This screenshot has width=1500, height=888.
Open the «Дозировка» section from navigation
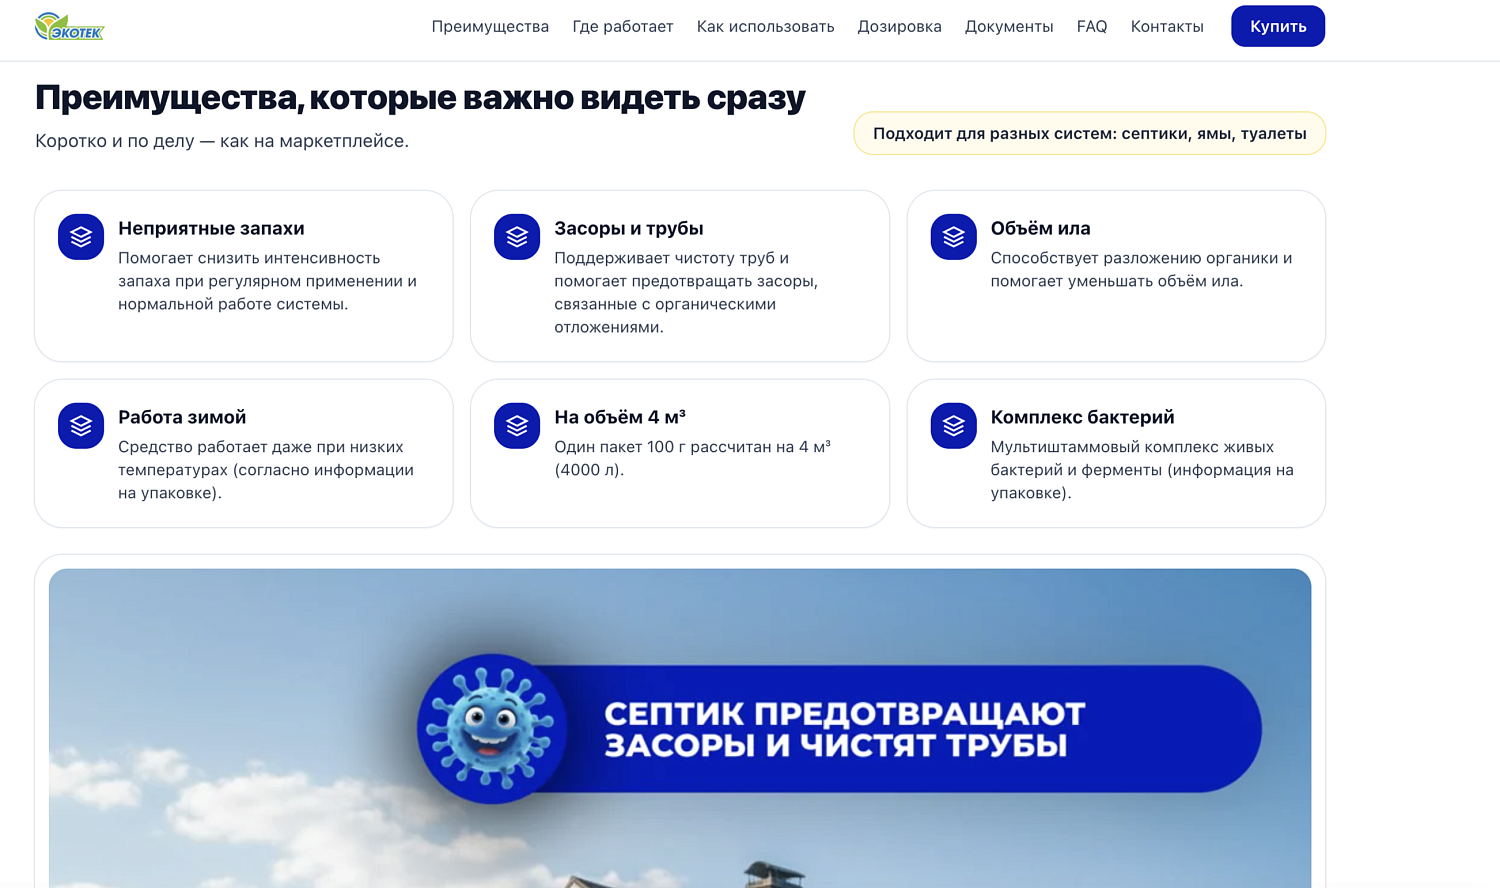click(x=899, y=26)
